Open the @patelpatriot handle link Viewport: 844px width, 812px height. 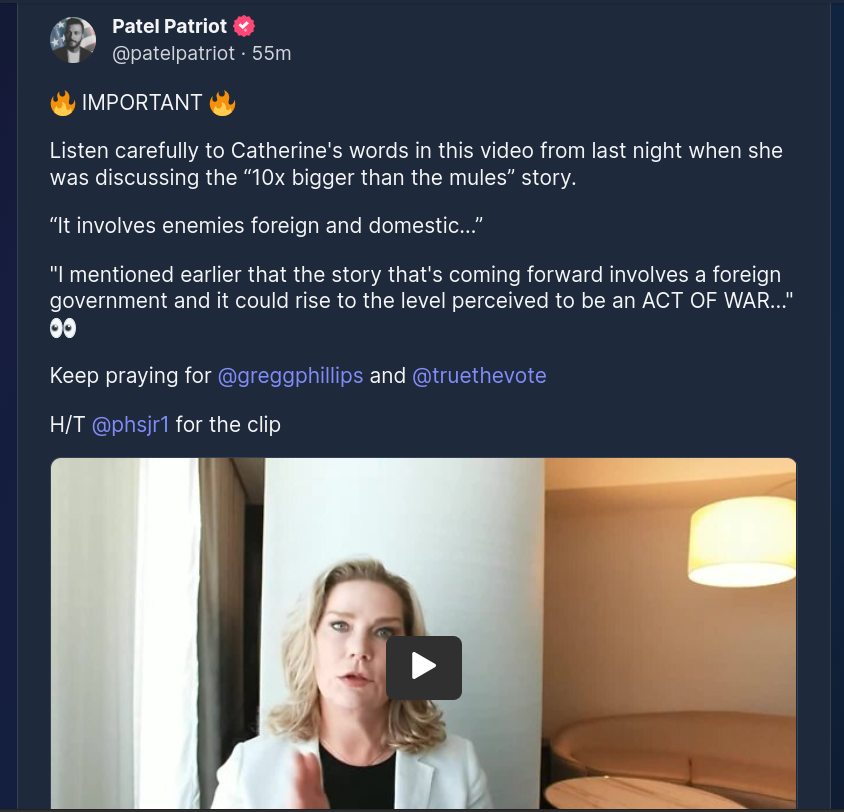click(x=174, y=53)
